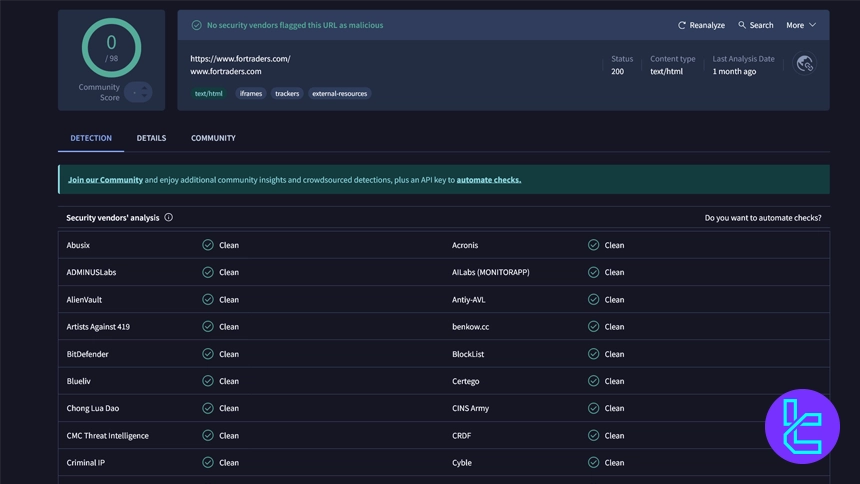
Task: Select the URL https://www.fortraders.com/
Action: click(240, 59)
